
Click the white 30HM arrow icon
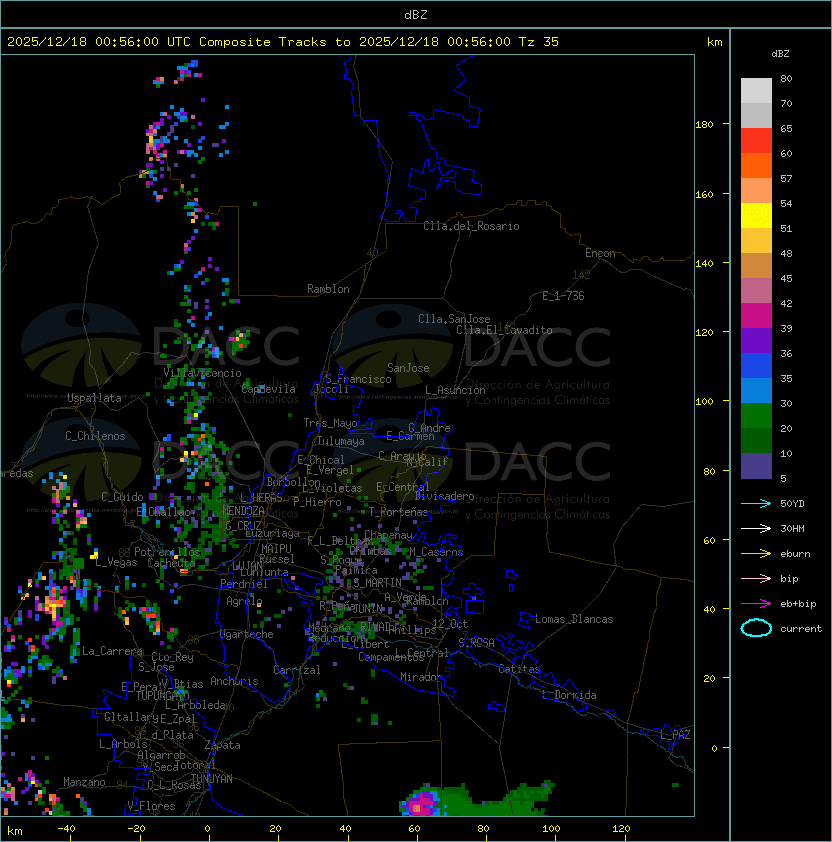(x=756, y=529)
